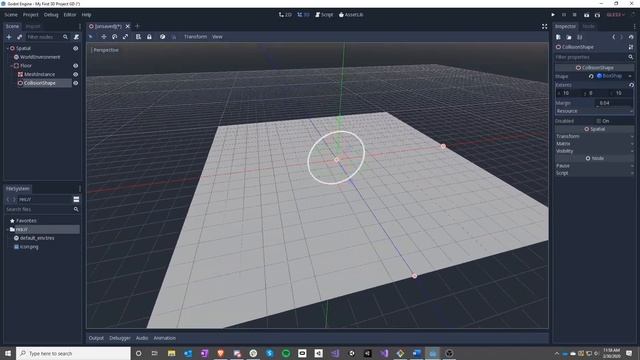Toggle visibility of the Floor node
Image resolution: width=640 pixels, height=360 pixels.
point(76,66)
